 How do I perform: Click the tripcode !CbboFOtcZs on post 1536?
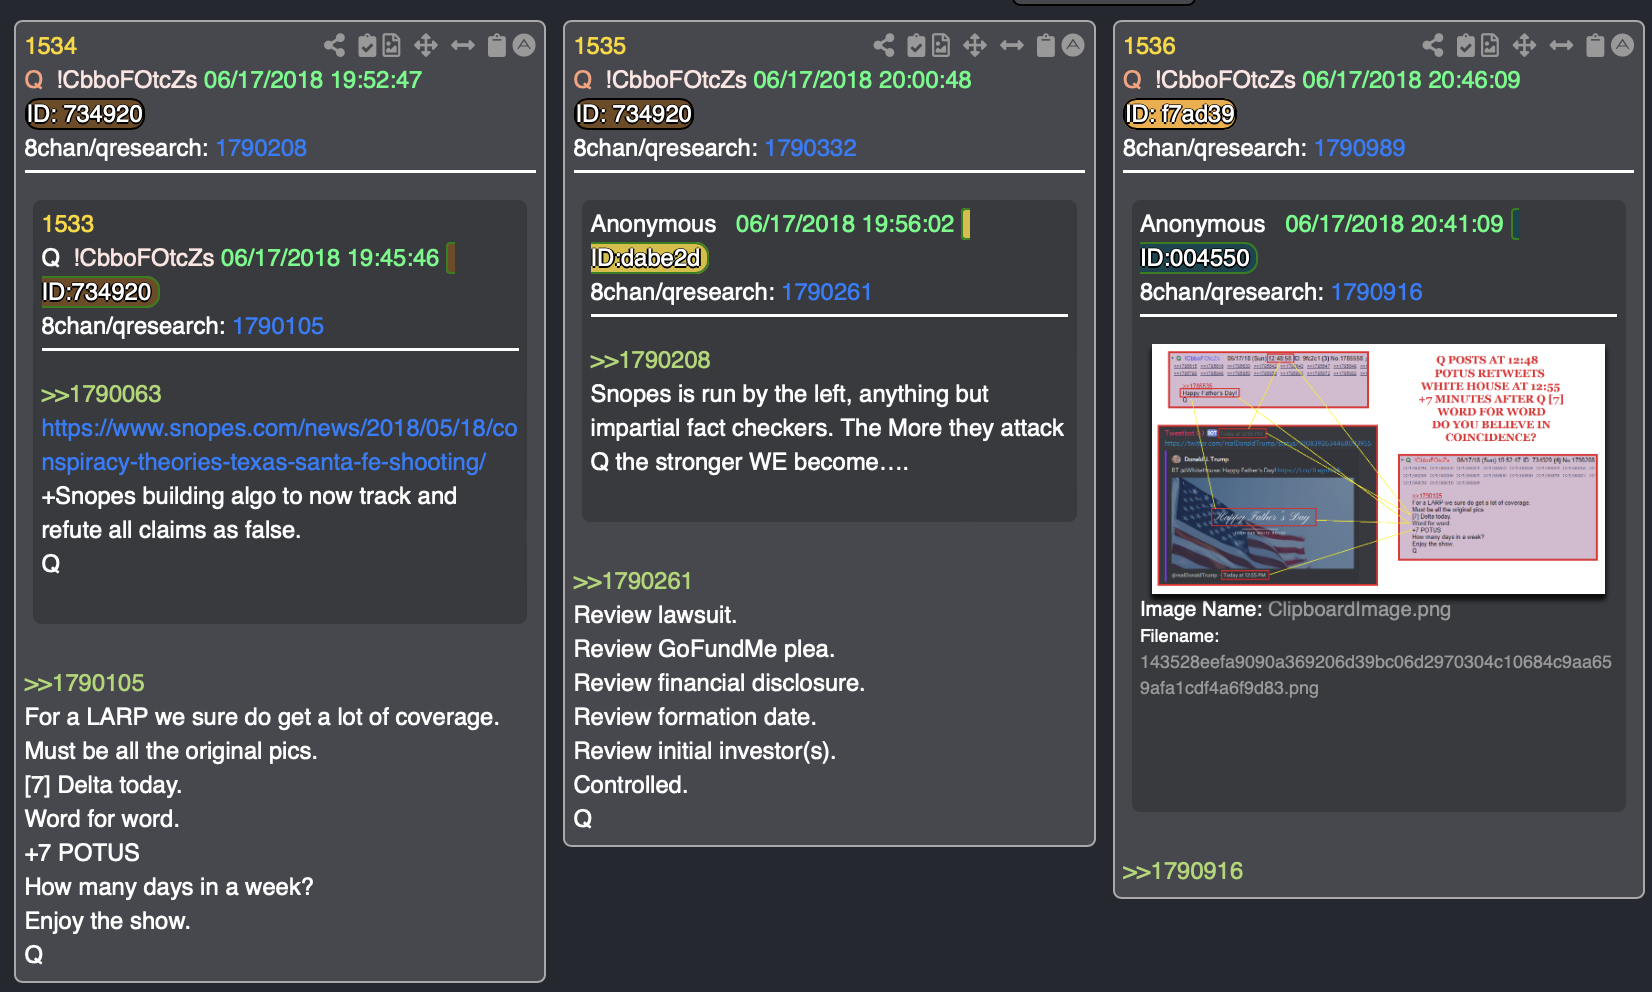[1225, 80]
